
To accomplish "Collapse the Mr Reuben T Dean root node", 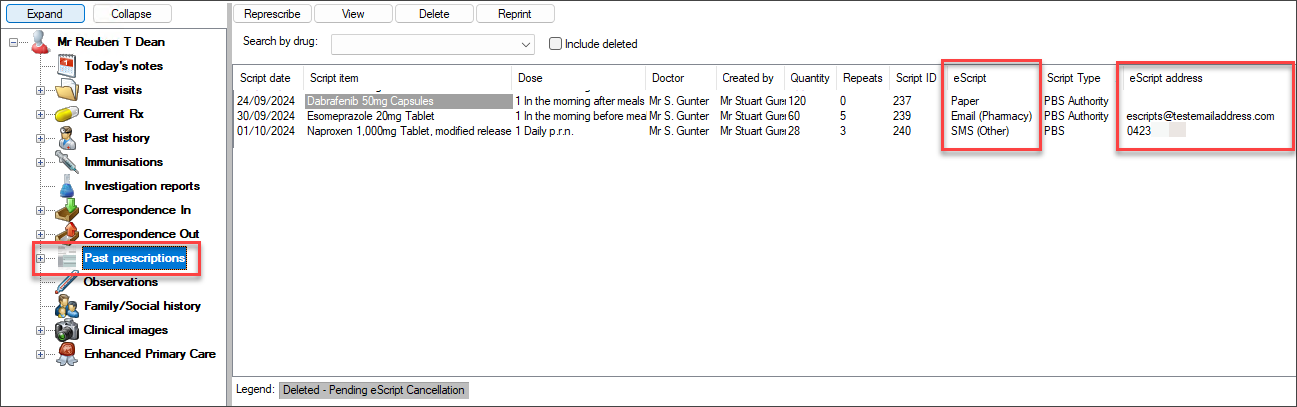I will [13, 42].
